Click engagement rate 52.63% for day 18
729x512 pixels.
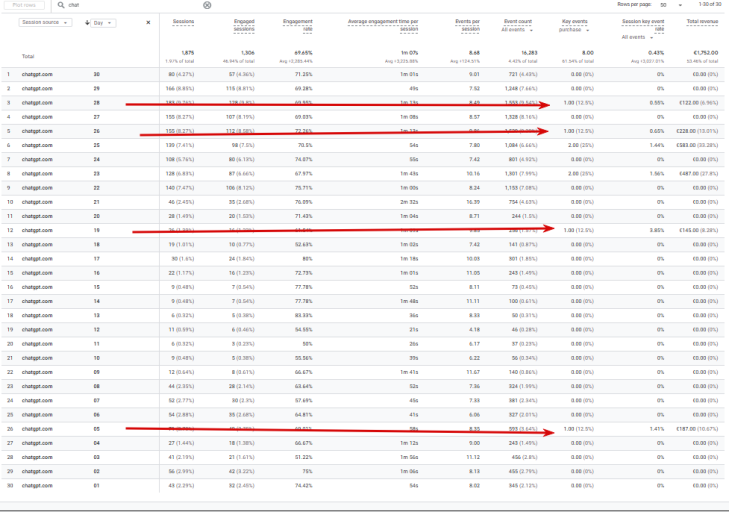point(304,245)
